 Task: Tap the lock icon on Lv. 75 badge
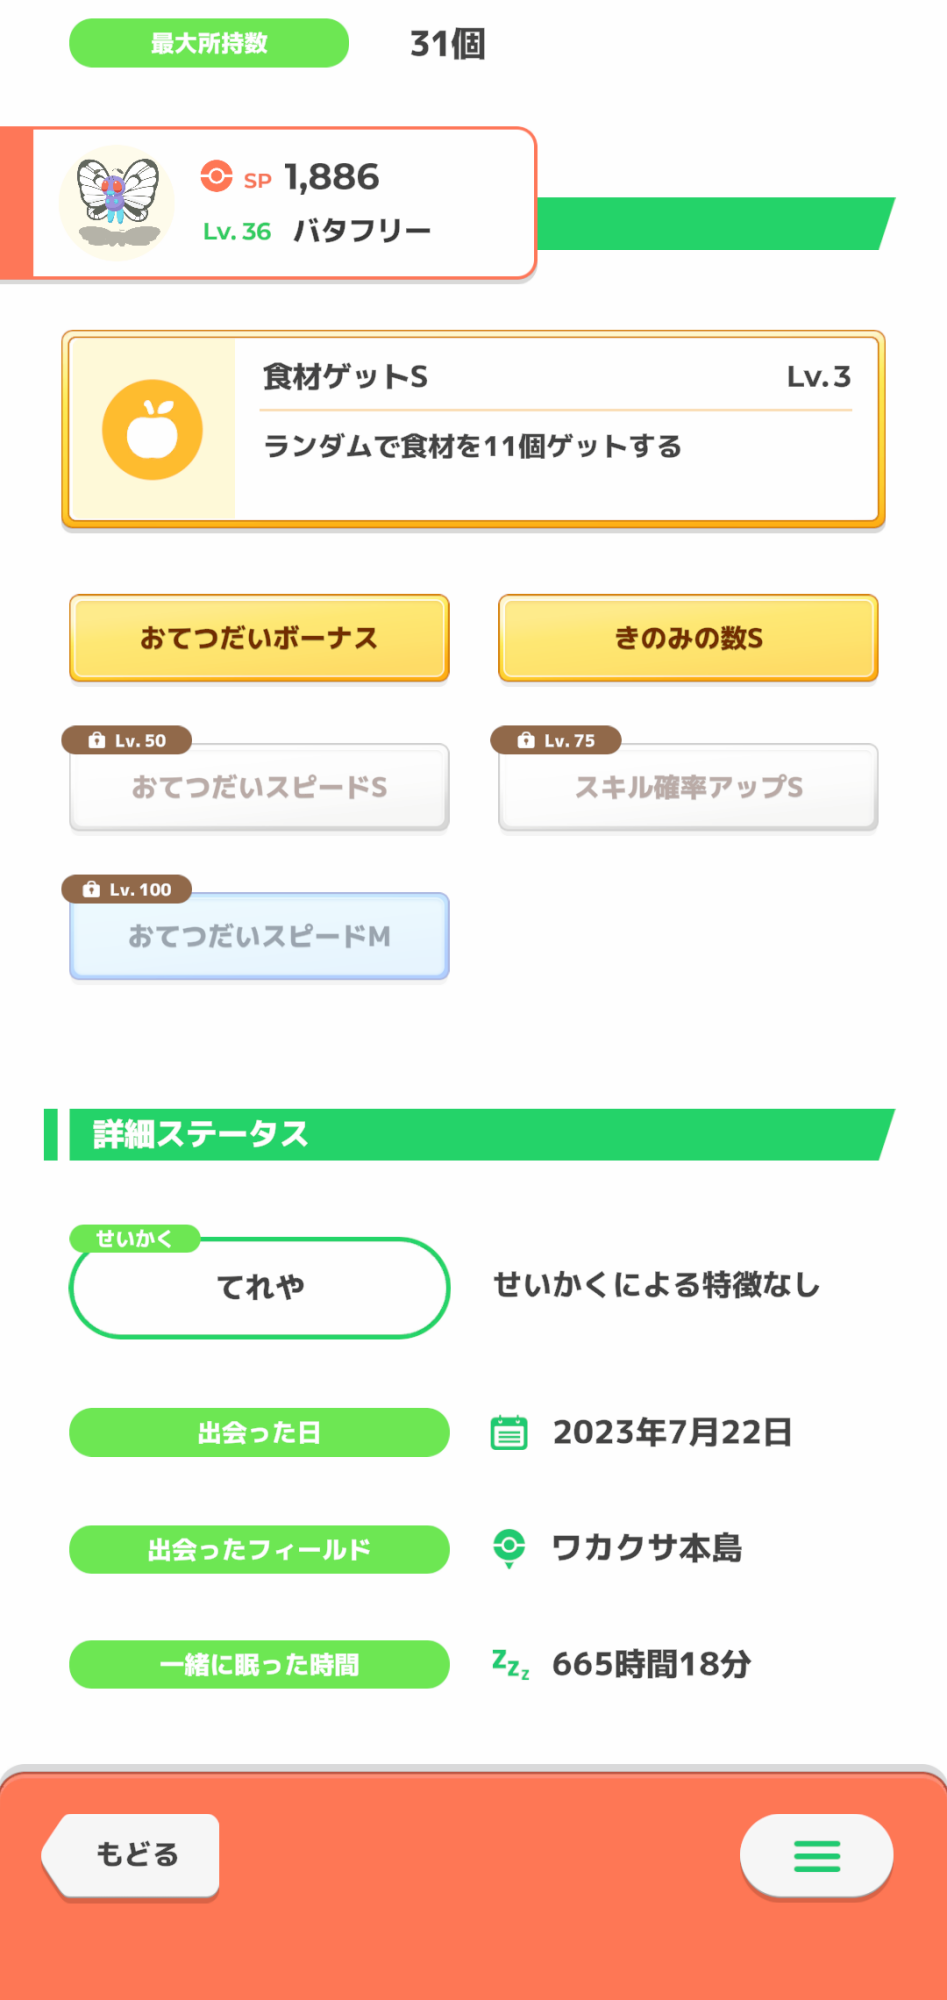526,740
